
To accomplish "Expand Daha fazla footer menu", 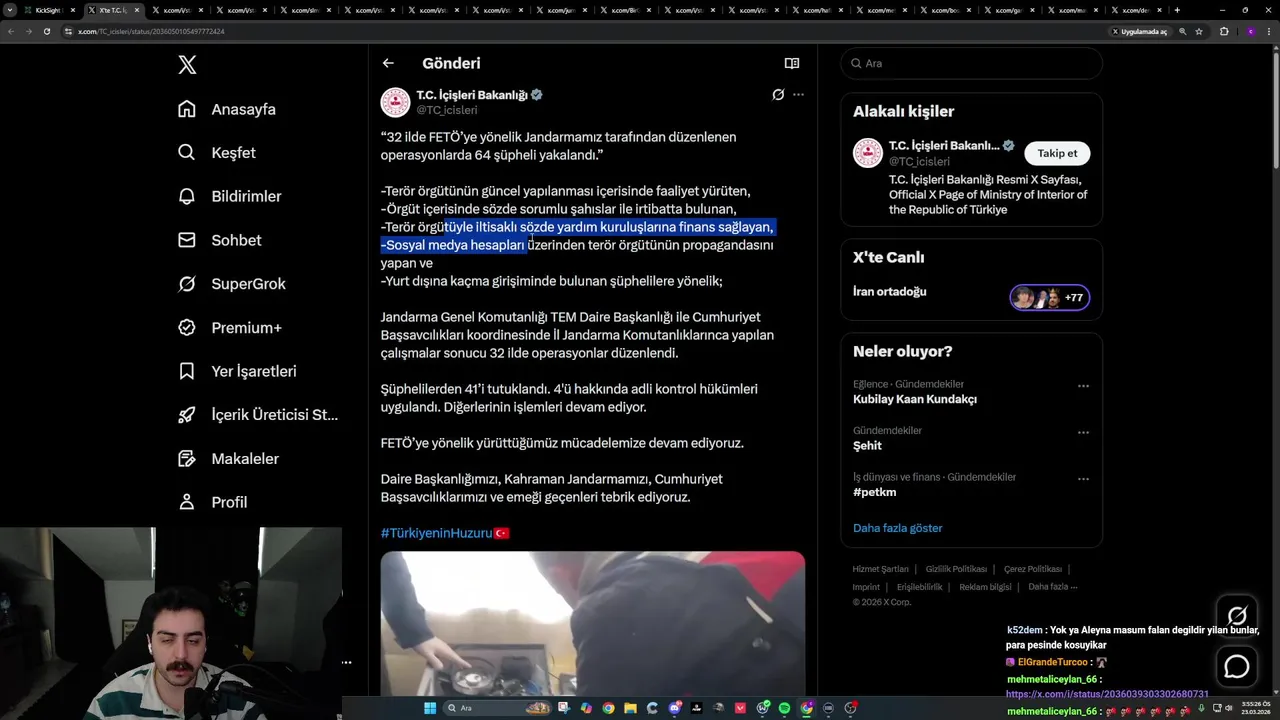I will (1052, 587).
